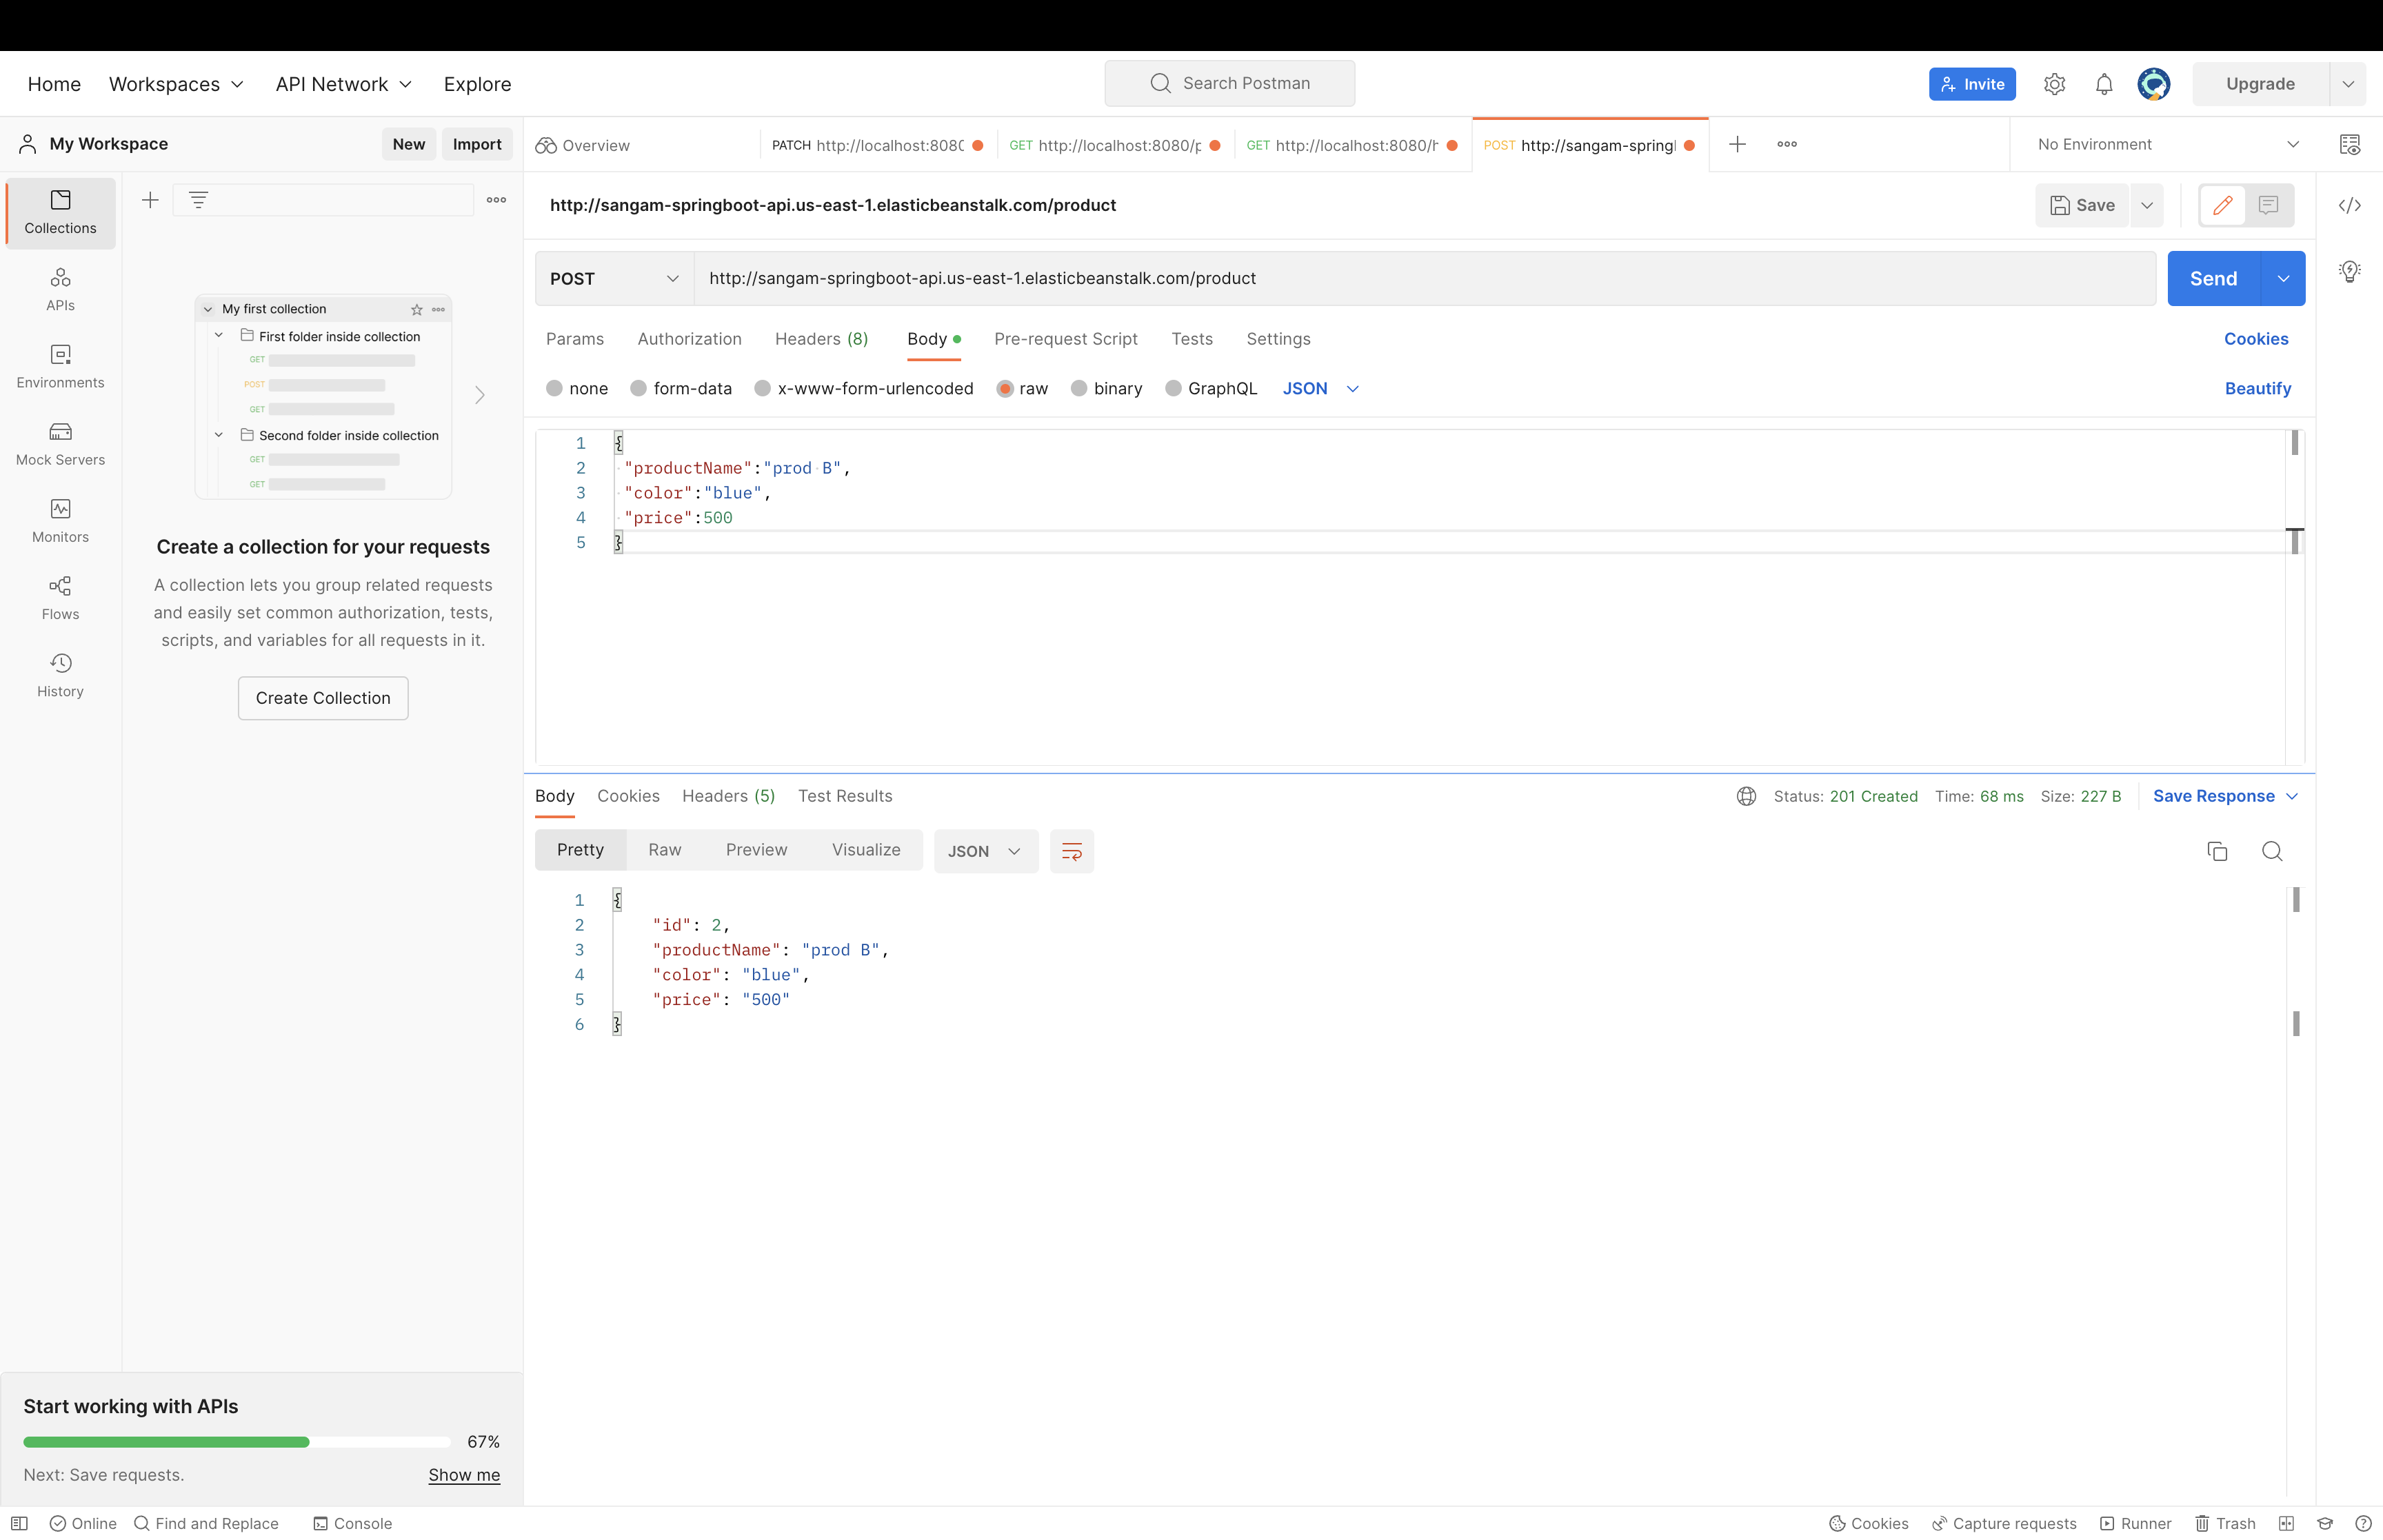
Task: Open the Flows panel
Action: [60, 598]
